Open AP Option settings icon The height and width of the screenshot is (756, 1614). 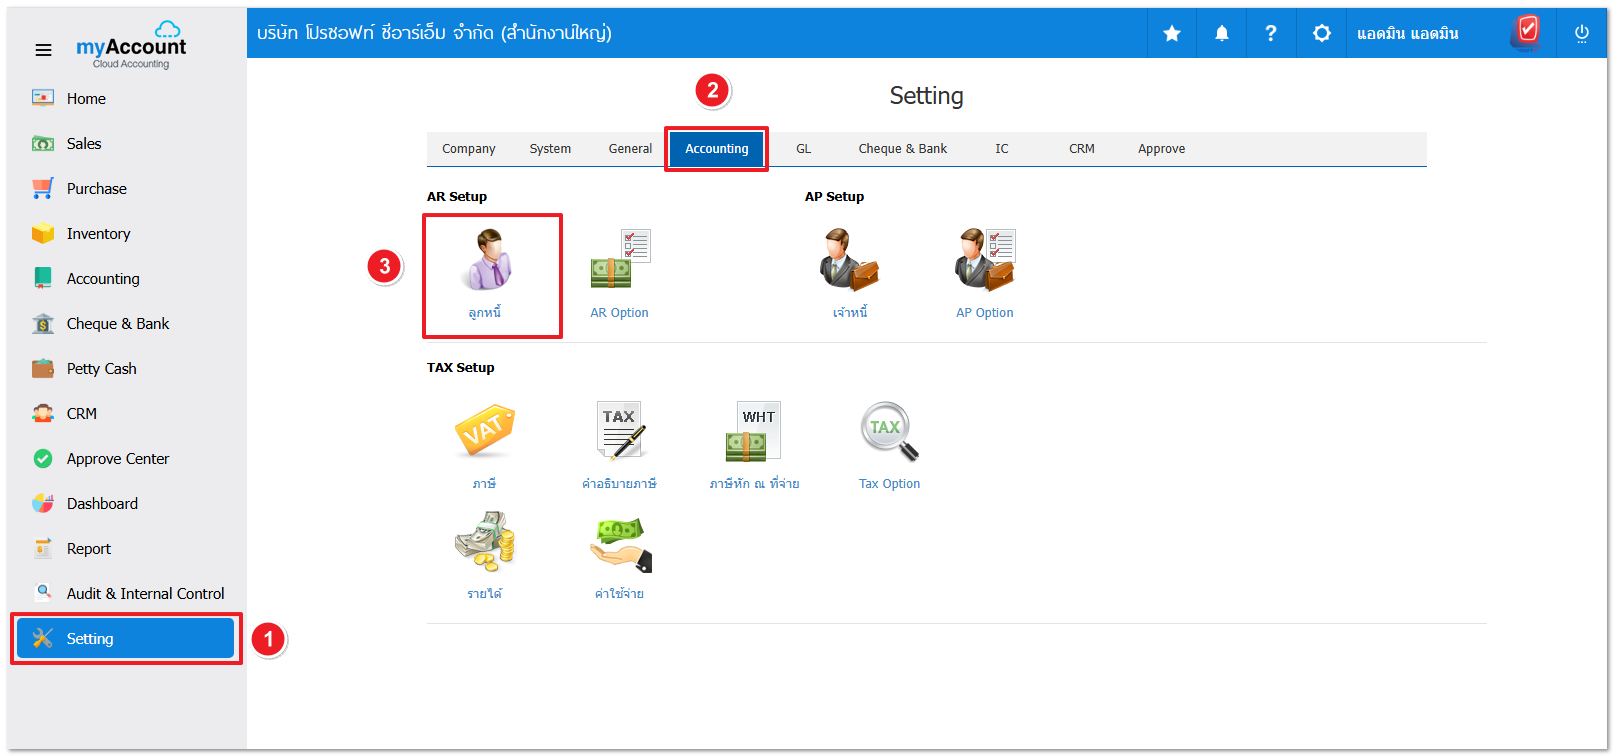tap(985, 261)
